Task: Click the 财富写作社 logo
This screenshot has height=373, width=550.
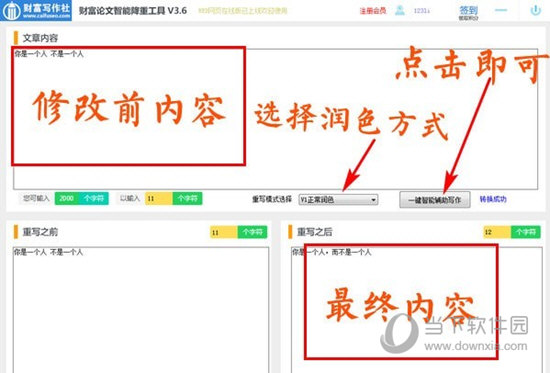Action: click(36, 10)
